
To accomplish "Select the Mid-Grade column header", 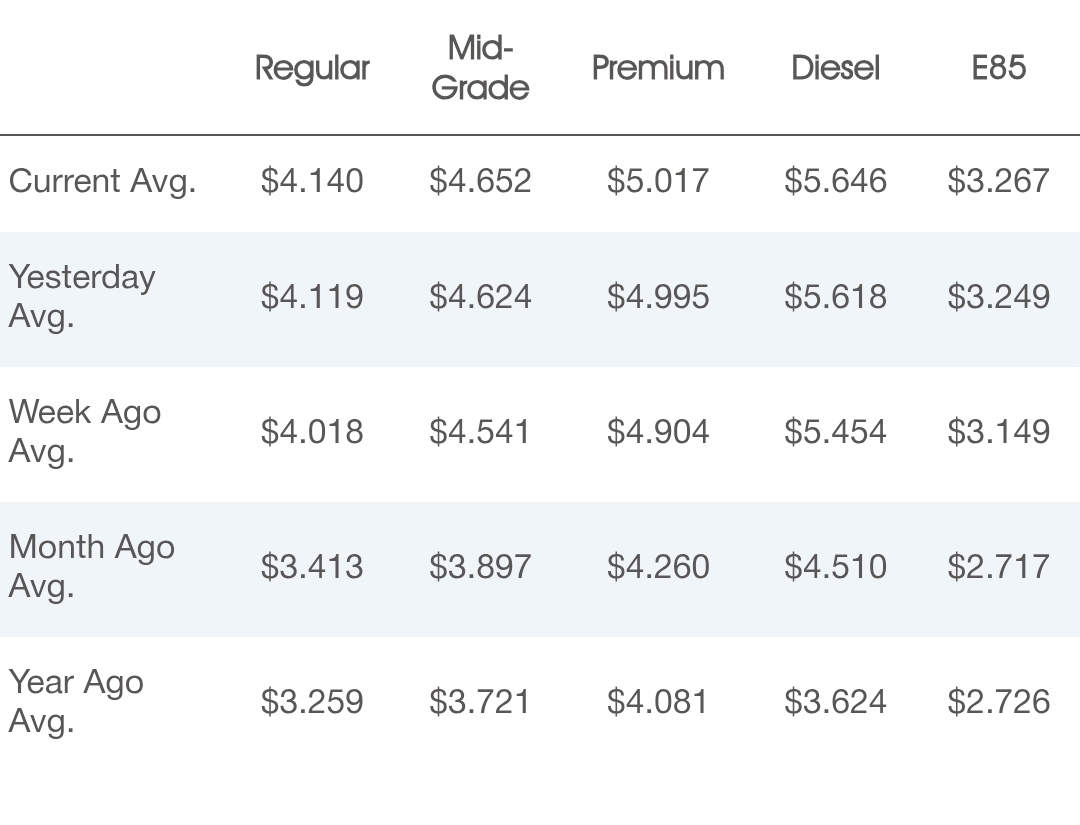I will tap(480, 68).
